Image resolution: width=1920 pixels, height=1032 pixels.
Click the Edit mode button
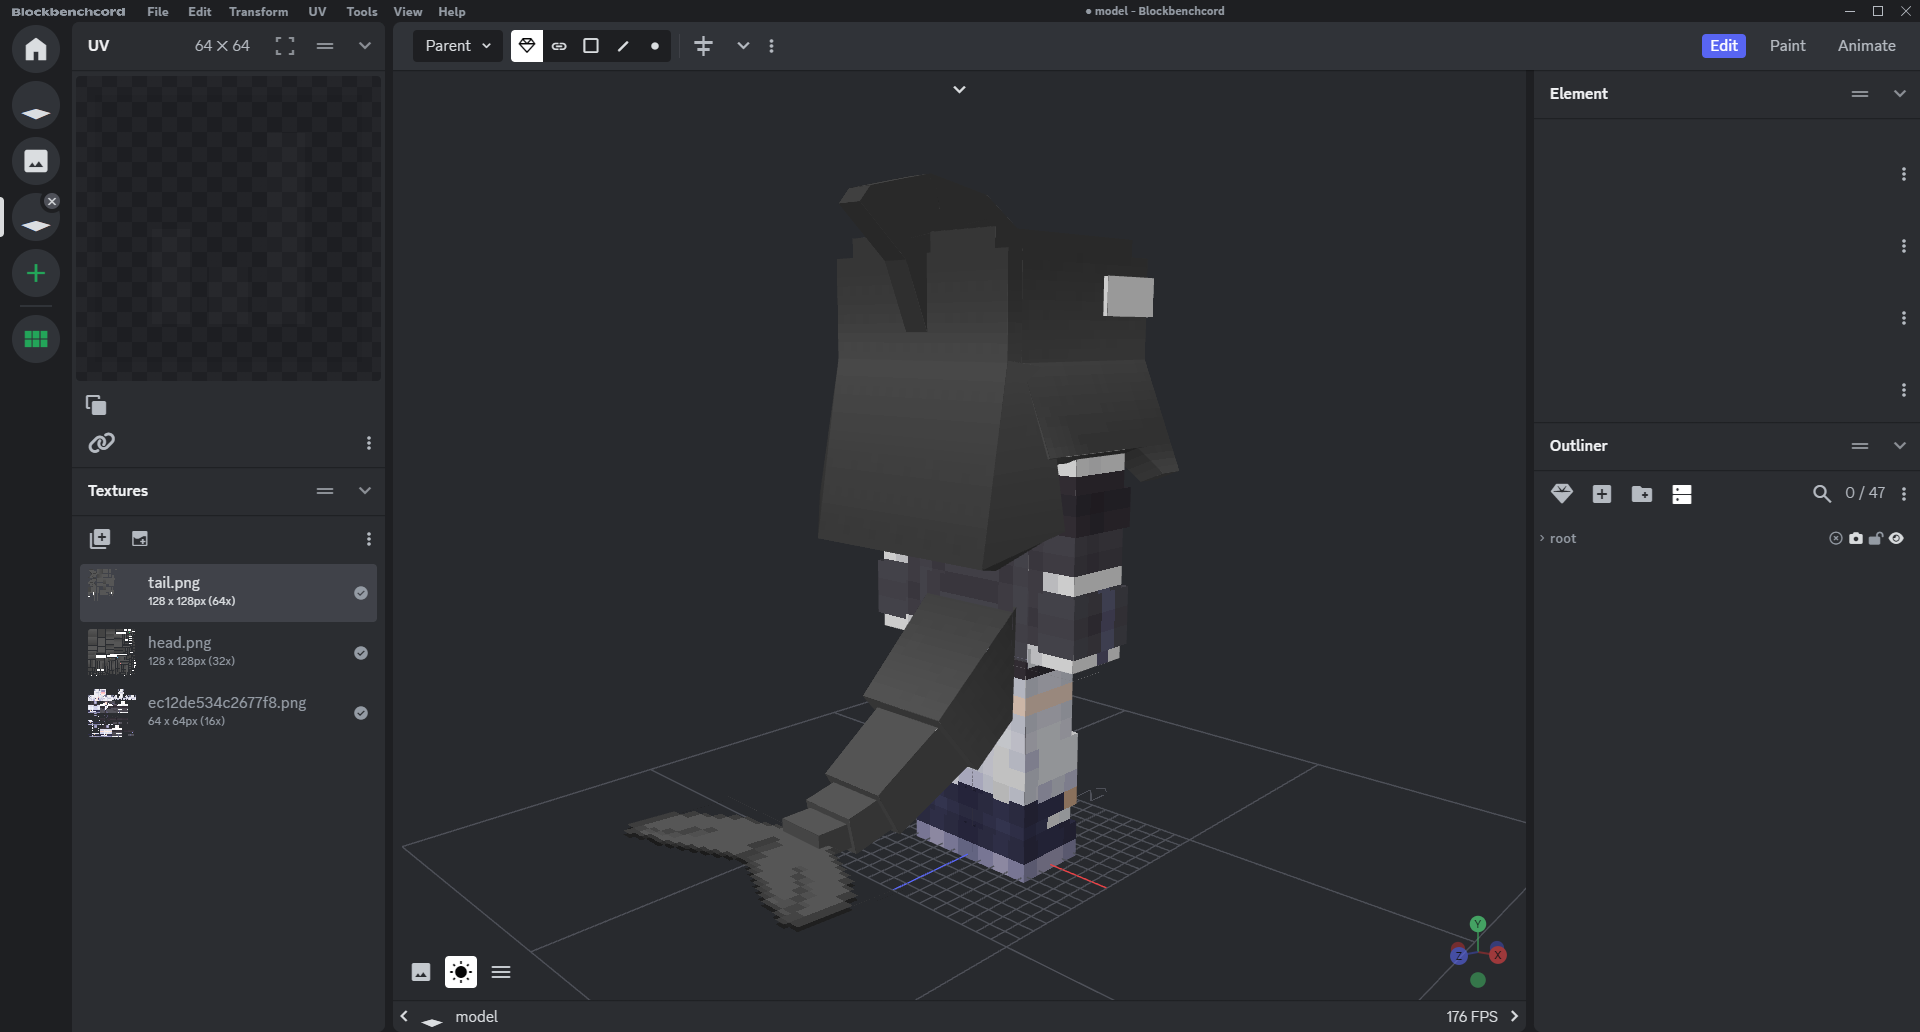coord(1723,46)
